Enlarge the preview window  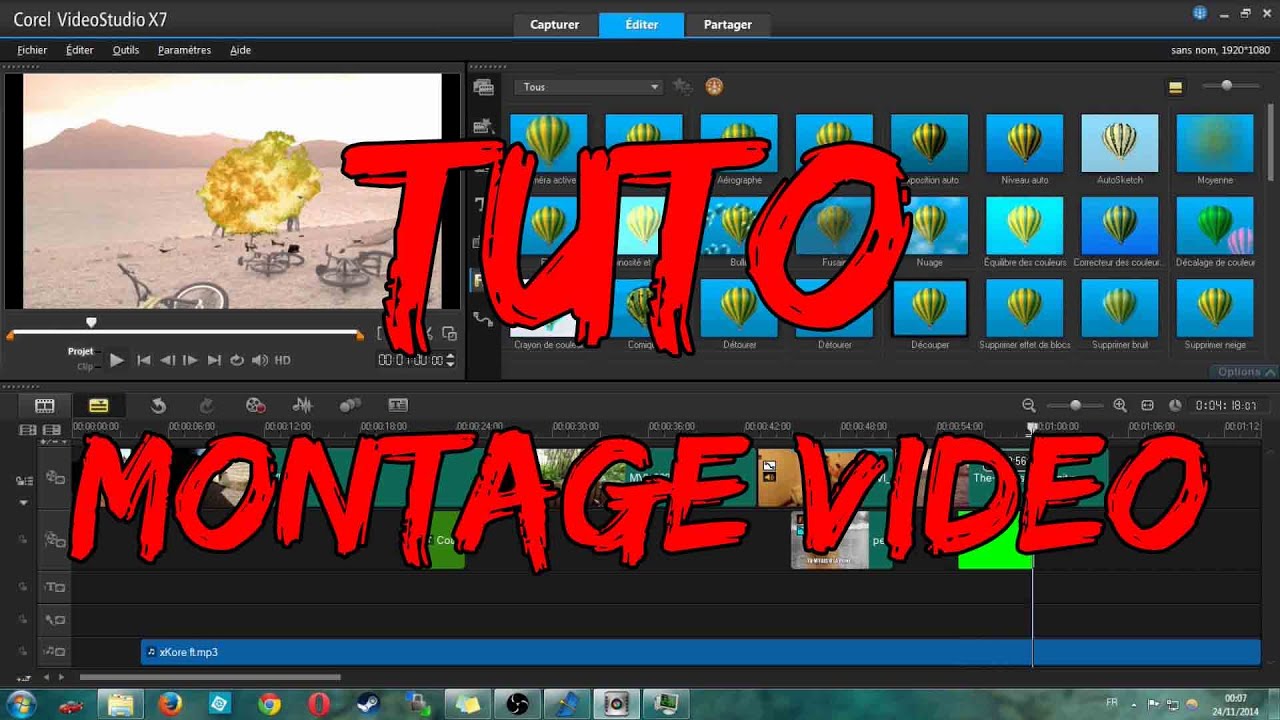(449, 334)
